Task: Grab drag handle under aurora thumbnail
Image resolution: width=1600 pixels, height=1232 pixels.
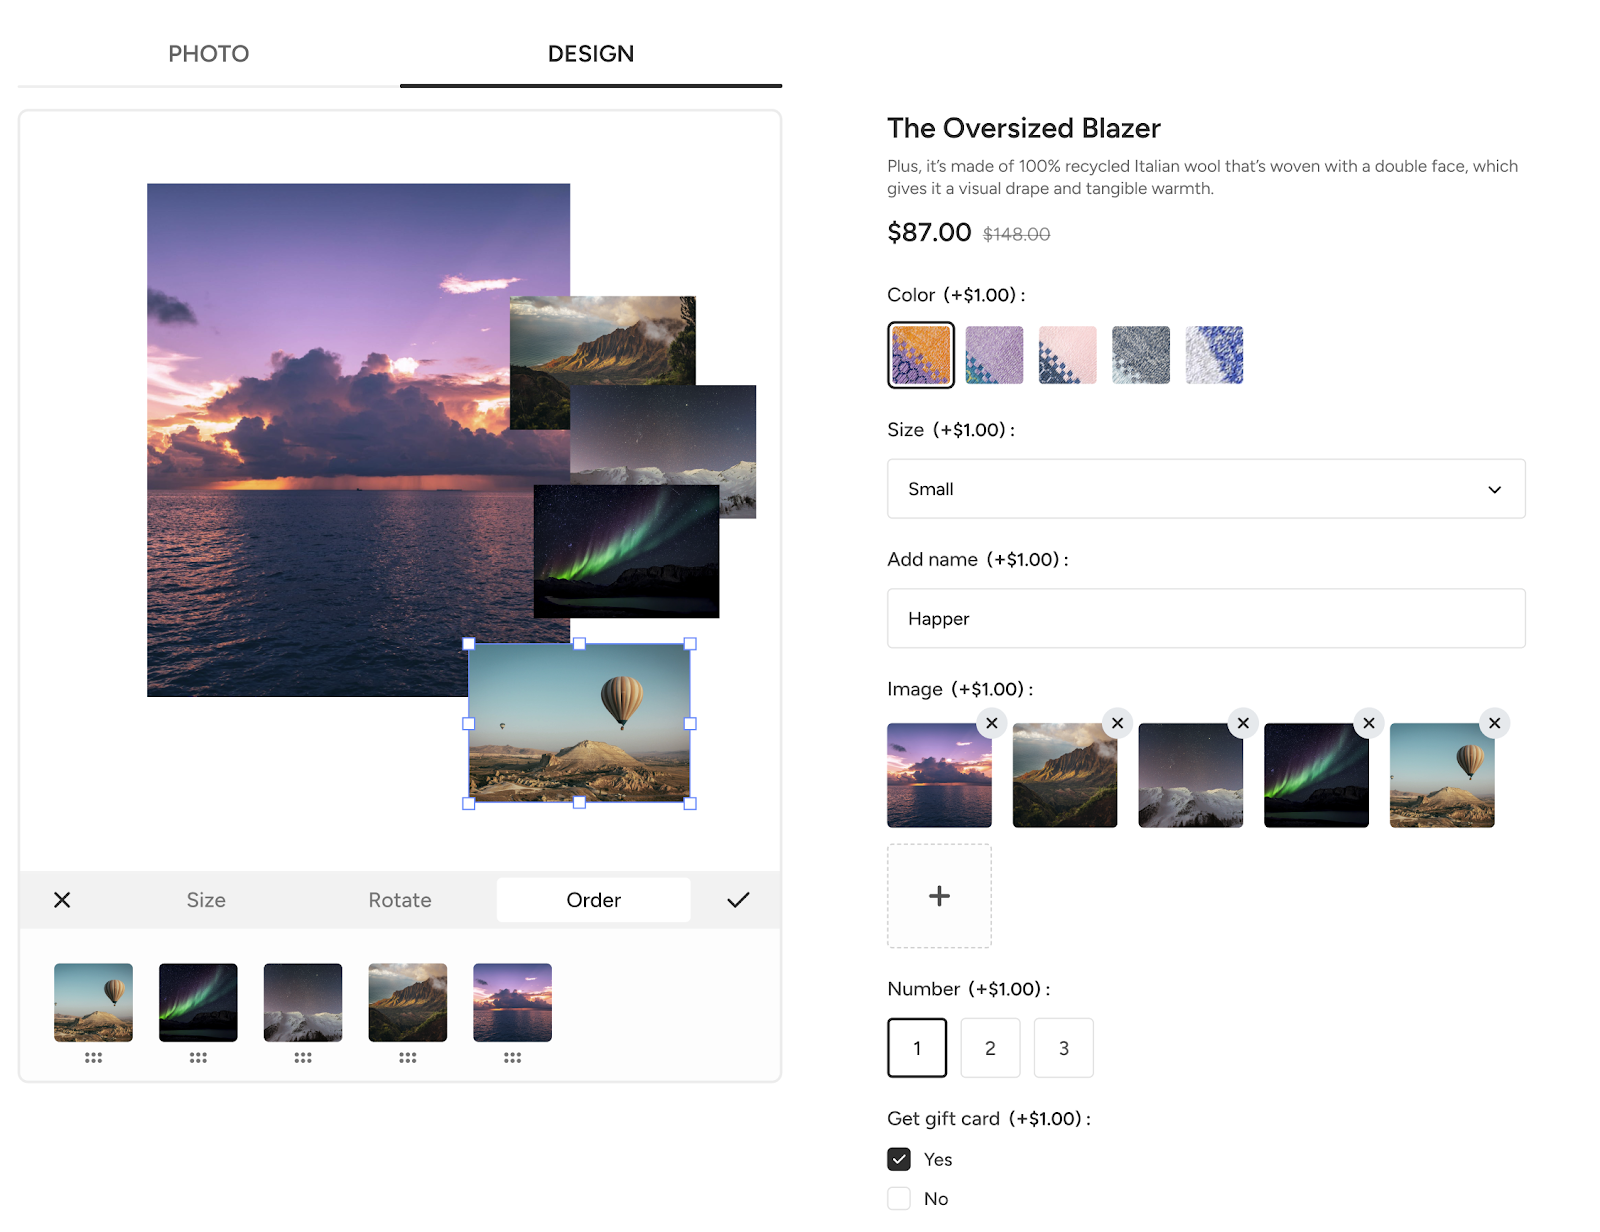Action: pos(198,1057)
